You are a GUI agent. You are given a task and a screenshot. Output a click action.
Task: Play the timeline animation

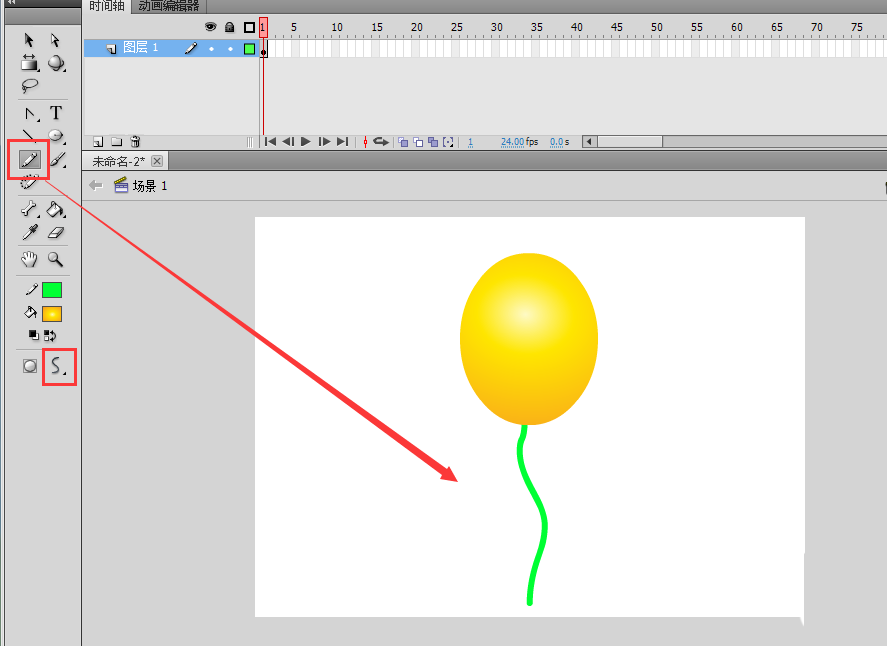[x=306, y=141]
